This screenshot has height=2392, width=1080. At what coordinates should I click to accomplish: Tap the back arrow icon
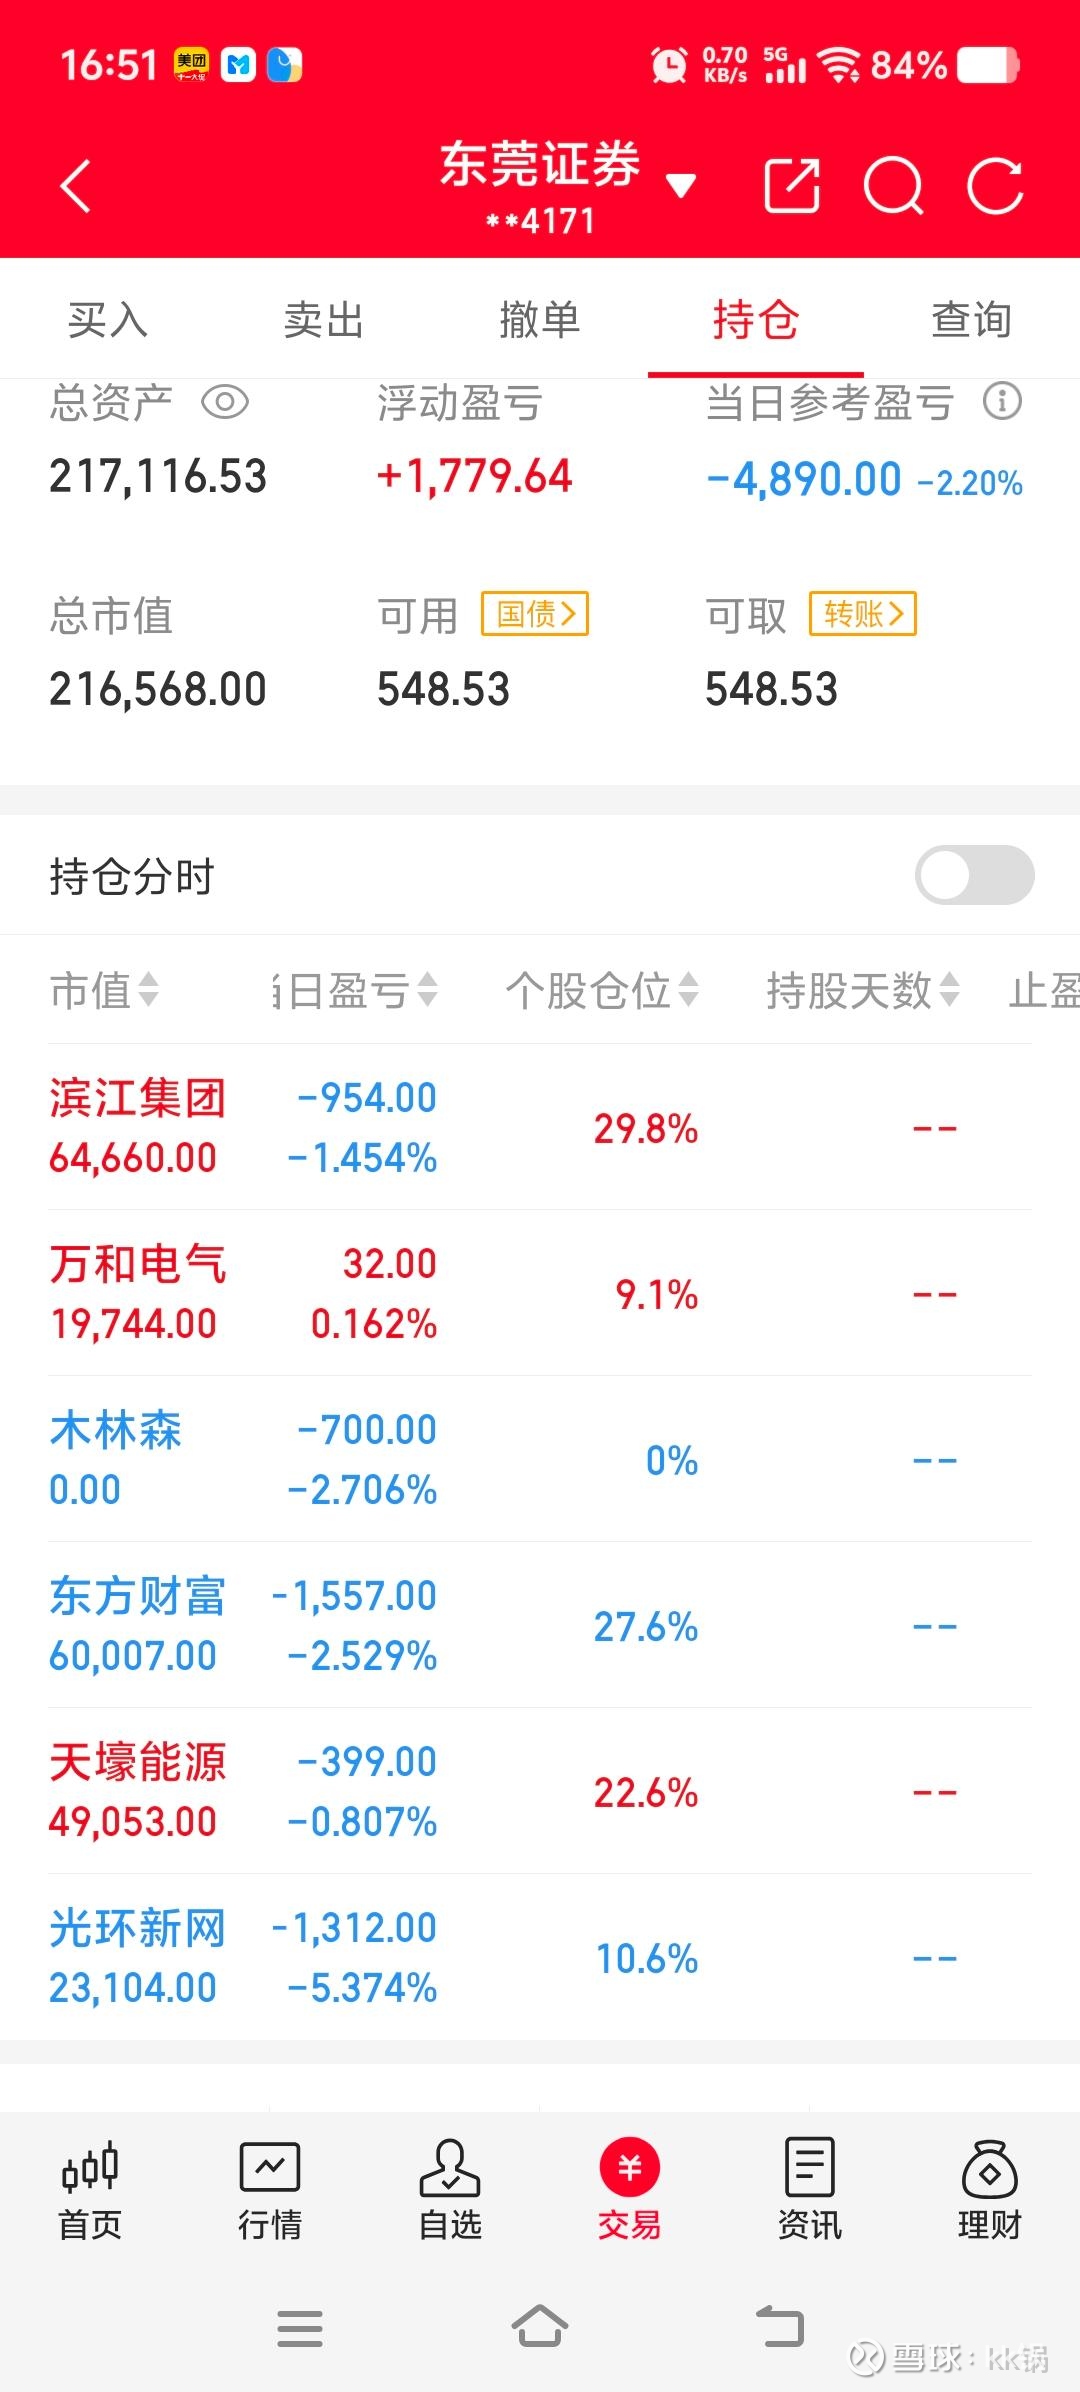coord(76,187)
